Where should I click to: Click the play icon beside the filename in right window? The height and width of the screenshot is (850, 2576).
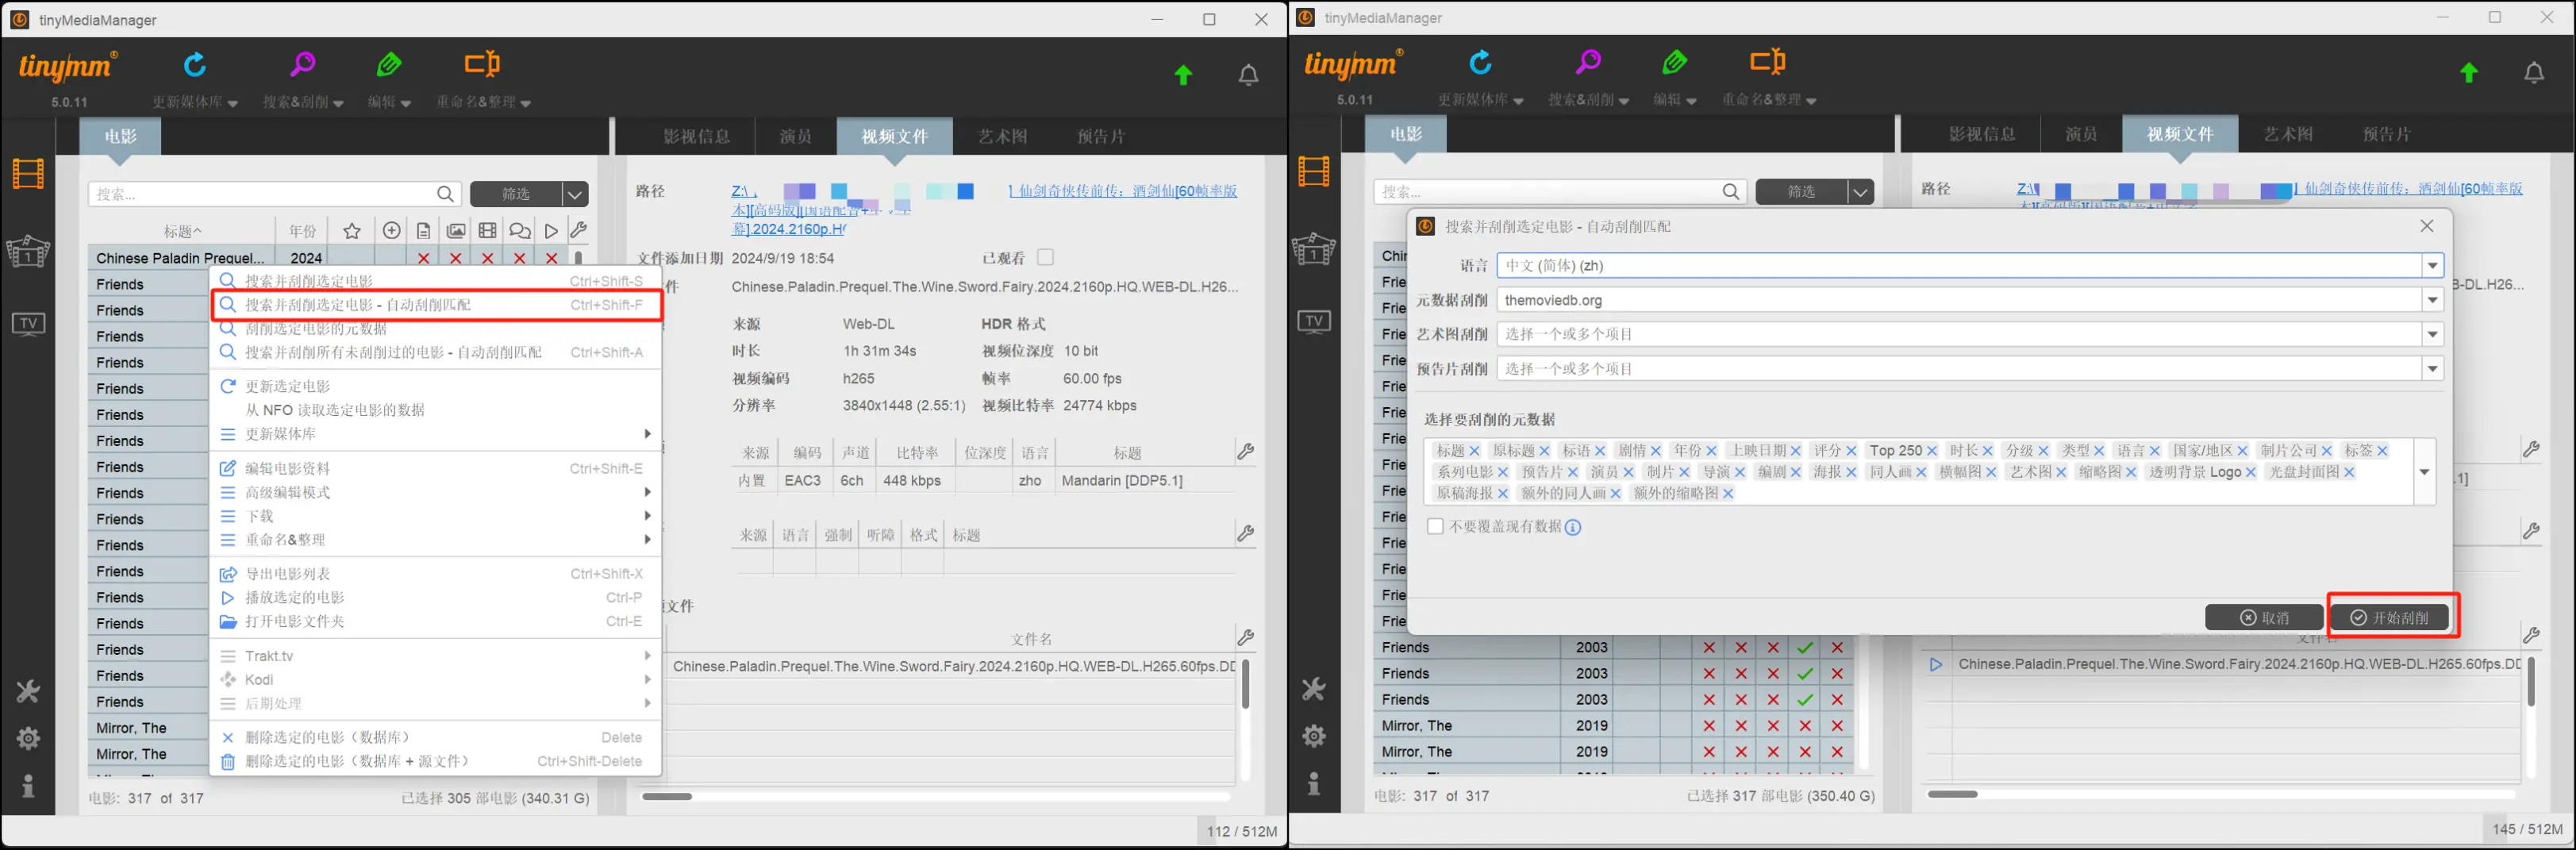coord(1936,664)
